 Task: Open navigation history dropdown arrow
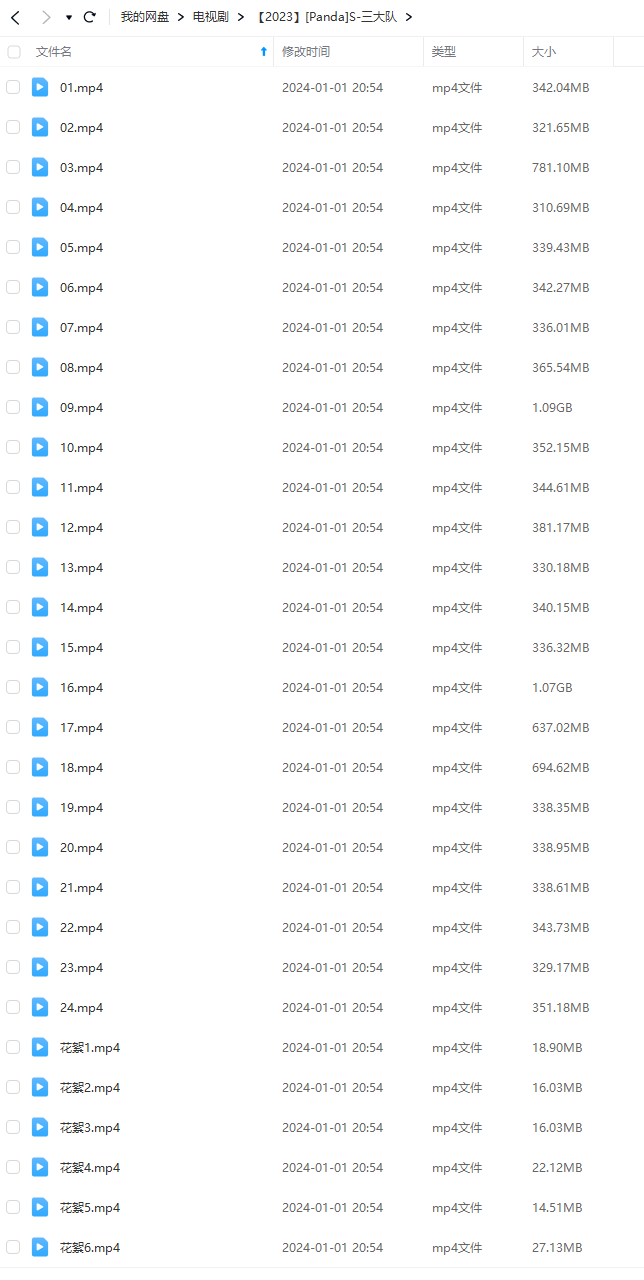69,18
